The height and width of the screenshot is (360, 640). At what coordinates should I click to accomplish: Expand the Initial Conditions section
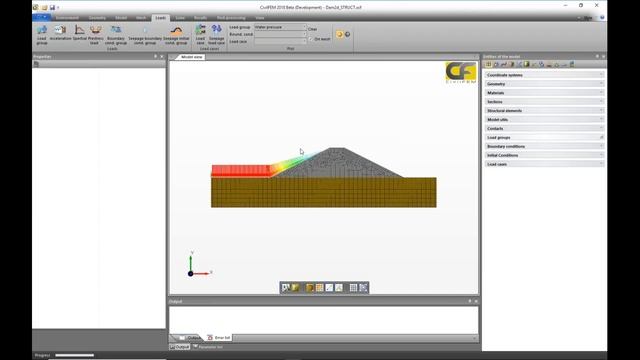544,155
